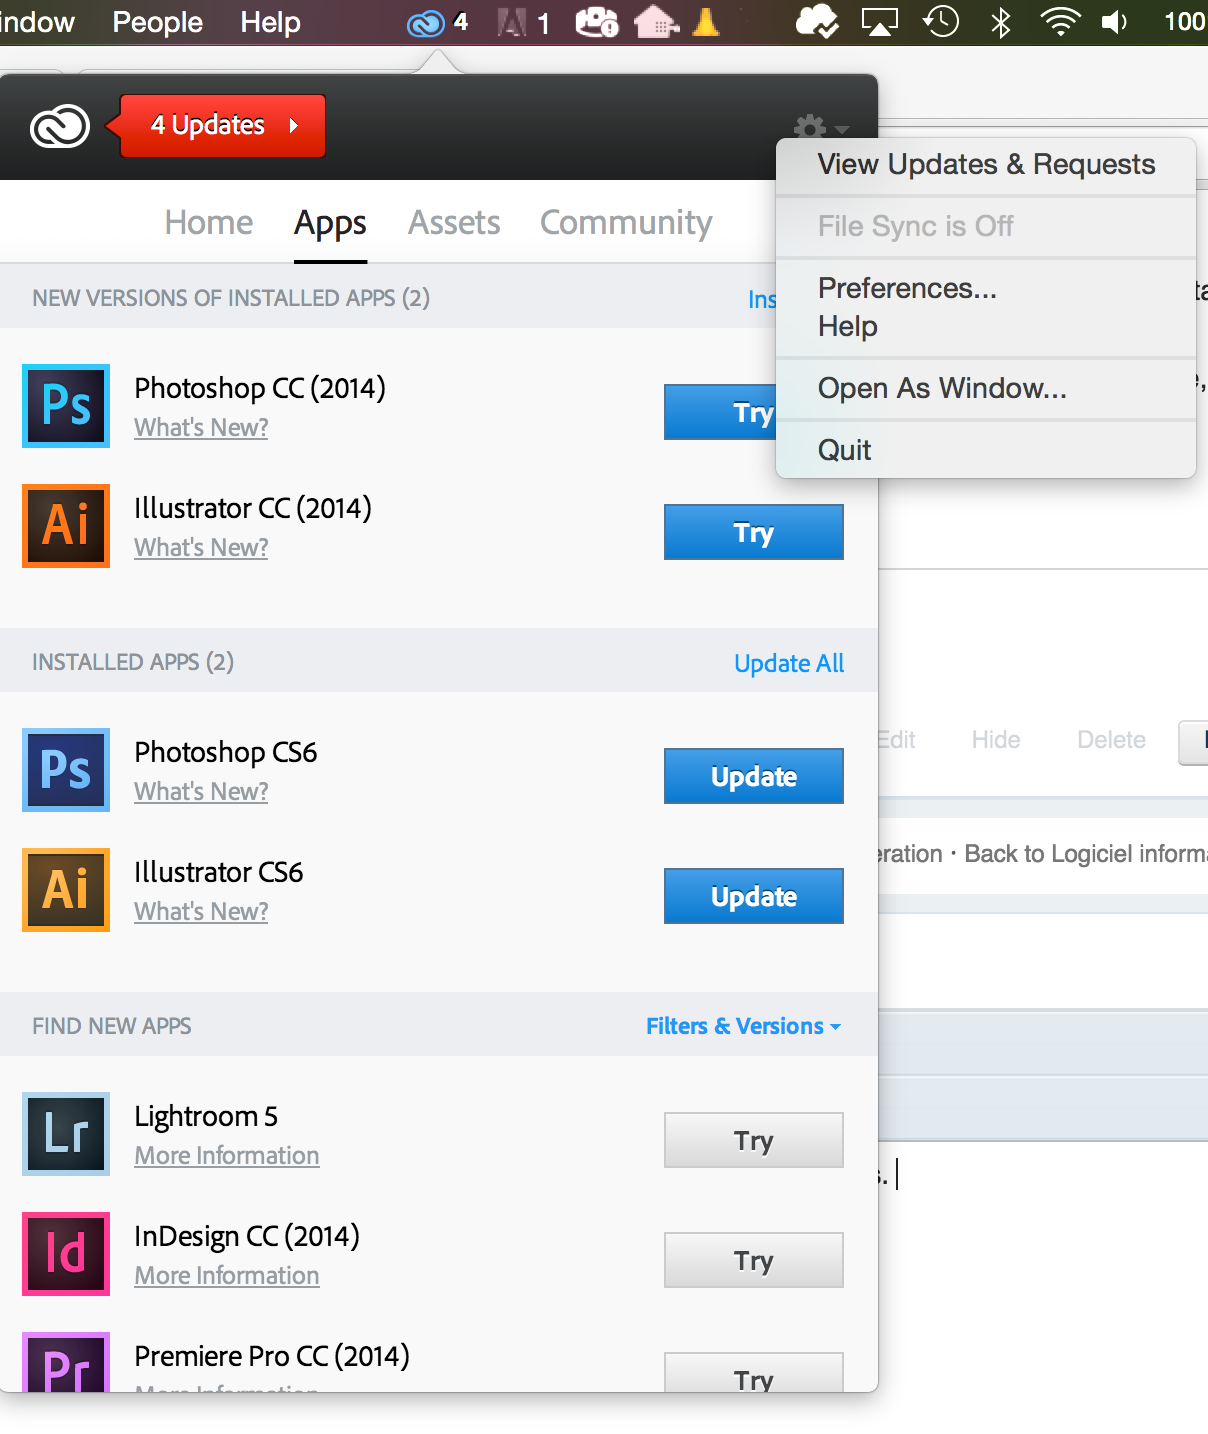This screenshot has height=1434, width=1208.
Task: Select Preferences... from gear menu
Action: (x=986, y=288)
